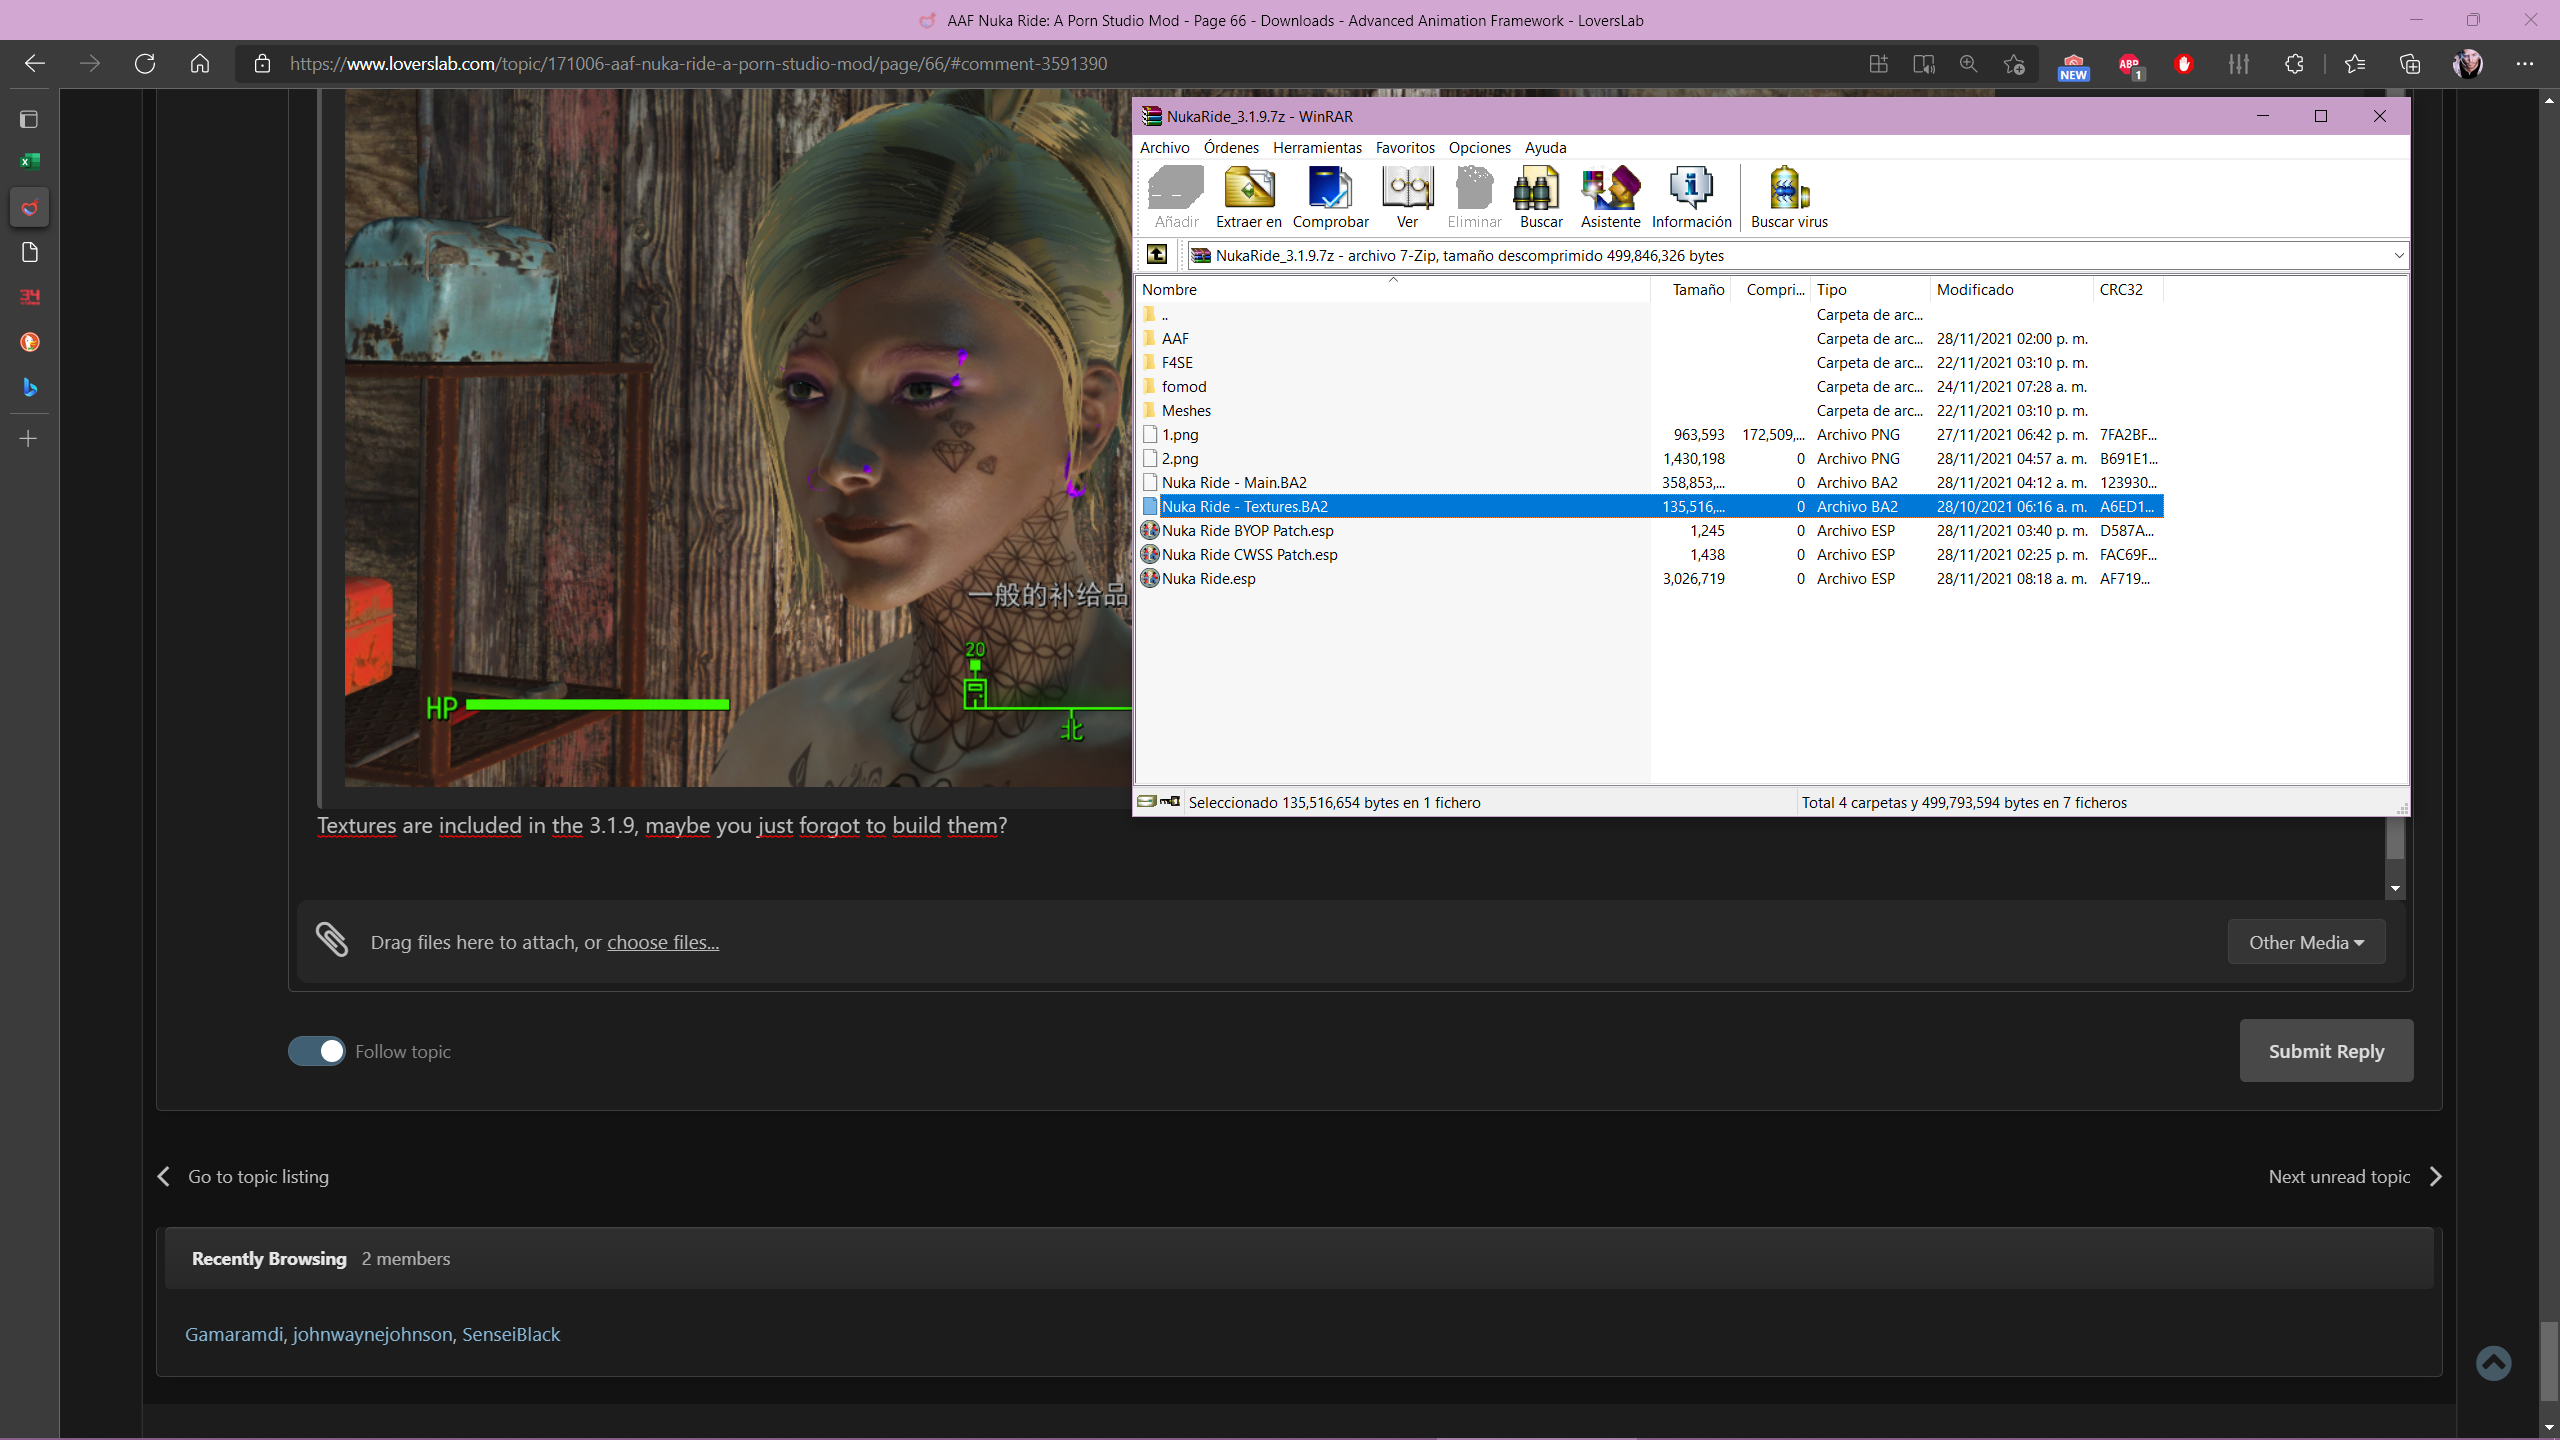
Task: Select the Nuka Ride.esp file
Action: 1650,579
